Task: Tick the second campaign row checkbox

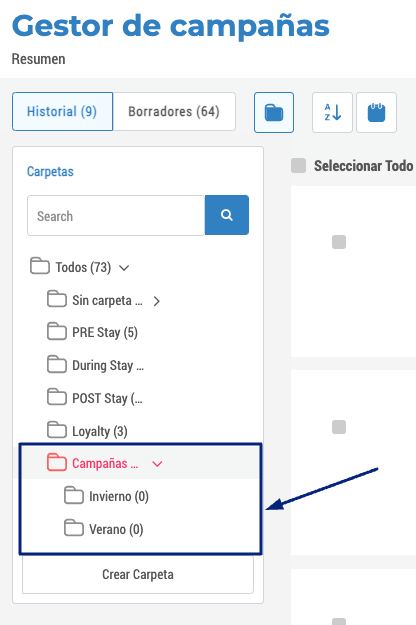Action: pos(339,427)
